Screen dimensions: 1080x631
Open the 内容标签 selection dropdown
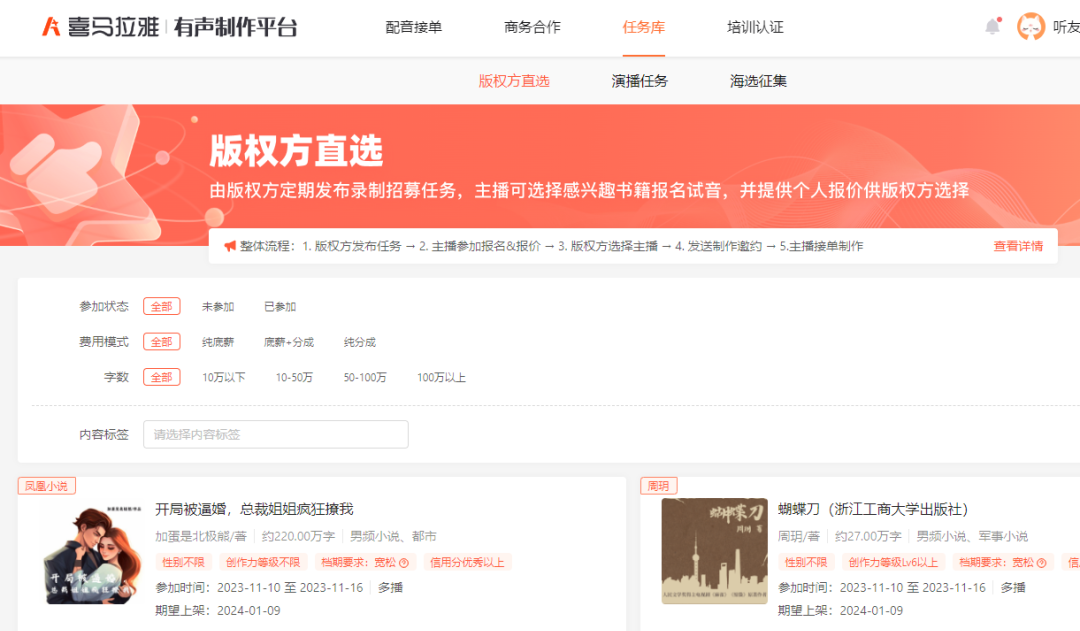pyautogui.click(x=276, y=435)
